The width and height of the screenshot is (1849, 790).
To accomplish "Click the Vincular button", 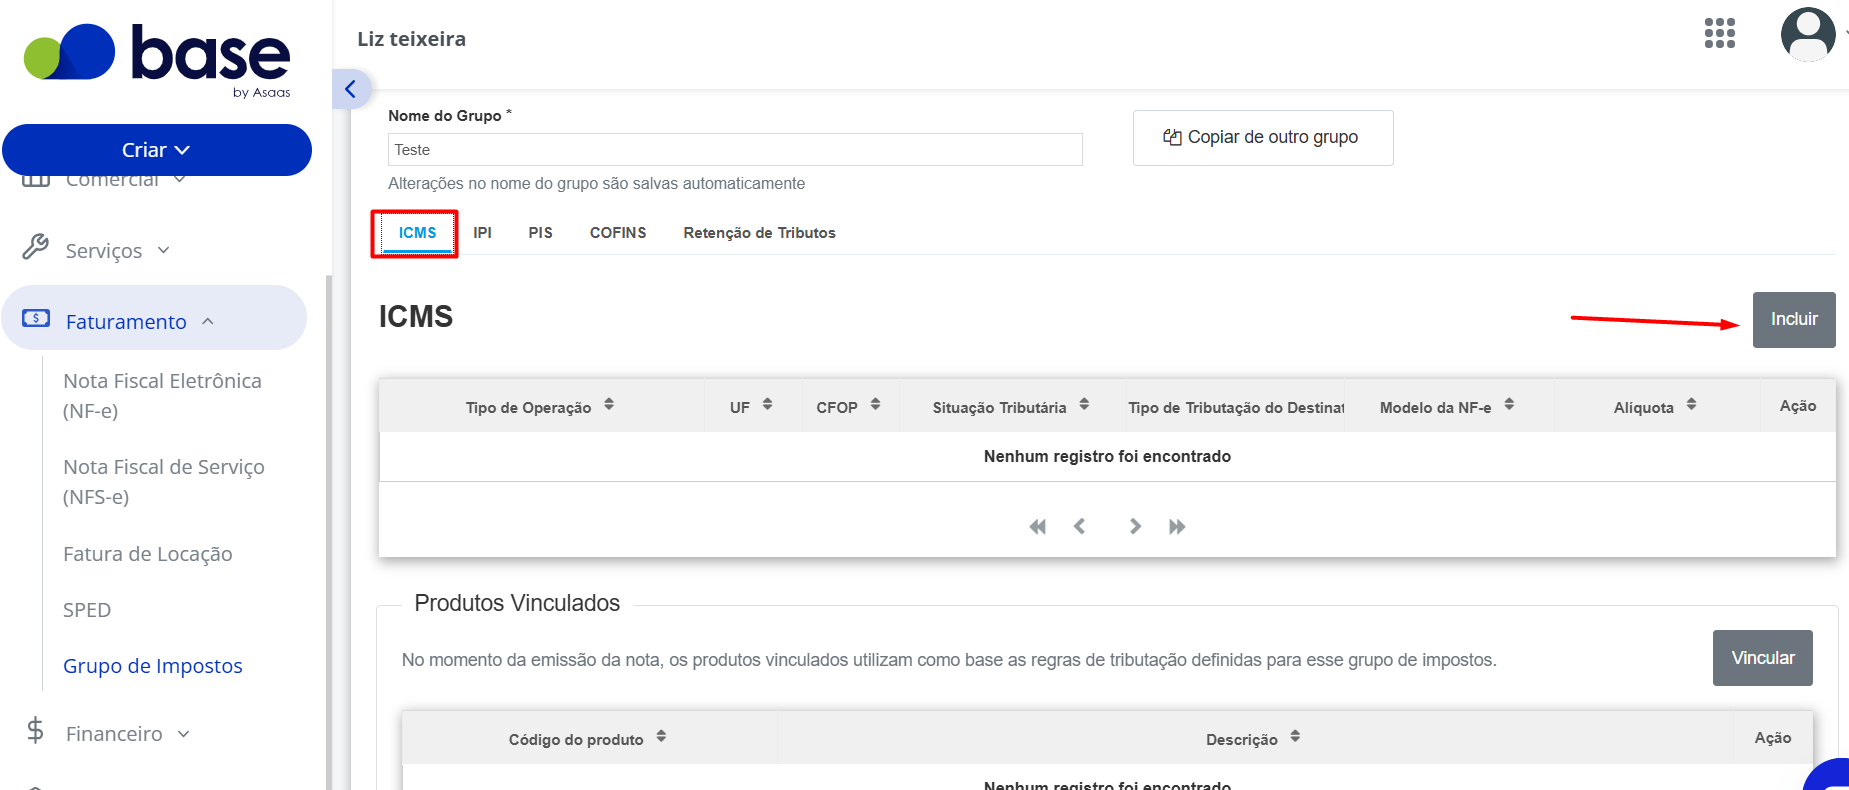I will point(1762,658).
